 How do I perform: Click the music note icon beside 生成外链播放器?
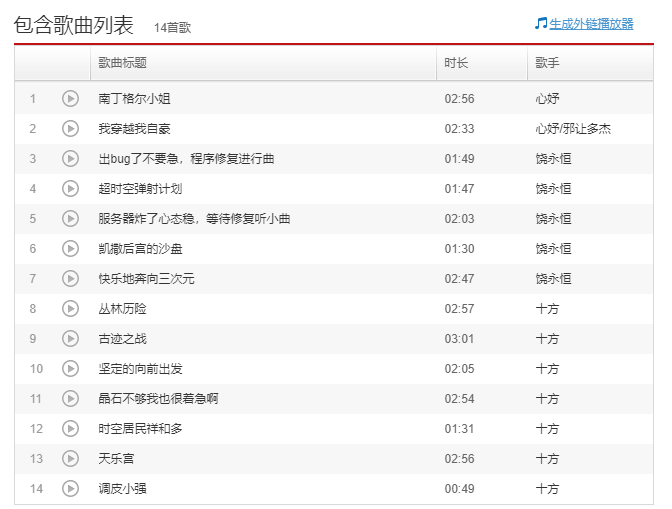[x=540, y=24]
